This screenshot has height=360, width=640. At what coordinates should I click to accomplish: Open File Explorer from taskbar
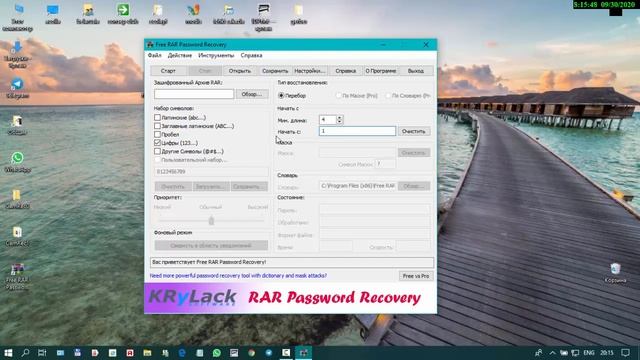click(147, 353)
